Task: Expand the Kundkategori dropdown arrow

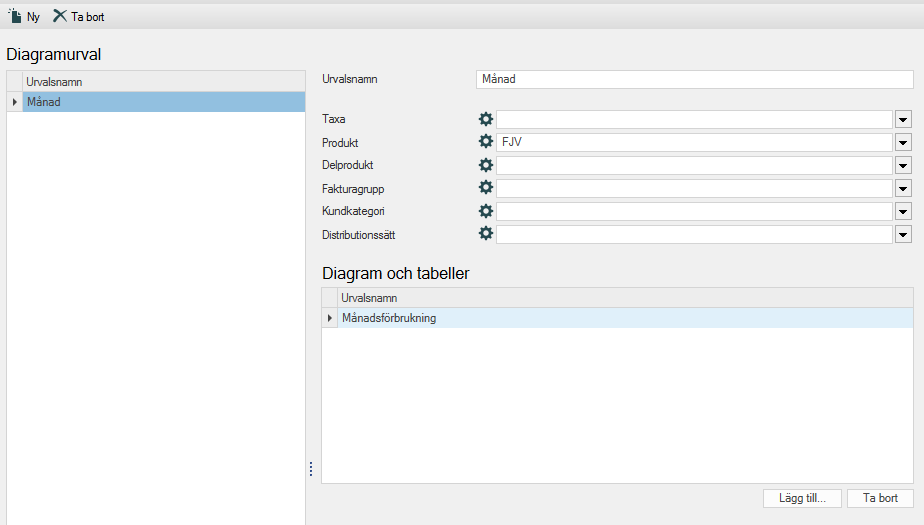Action: point(903,212)
